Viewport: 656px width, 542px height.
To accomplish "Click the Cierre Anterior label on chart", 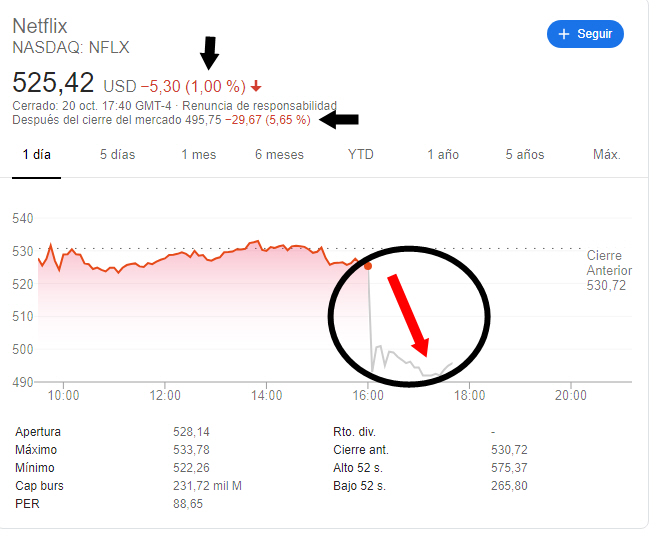I will click(609, 263).
